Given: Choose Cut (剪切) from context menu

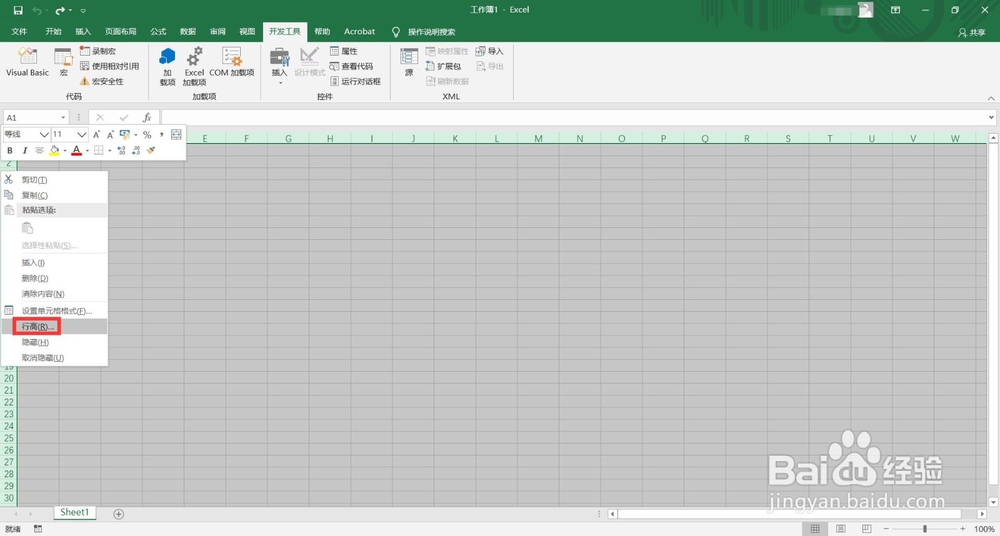Looking at the screenshot, I should click(54, 180).
